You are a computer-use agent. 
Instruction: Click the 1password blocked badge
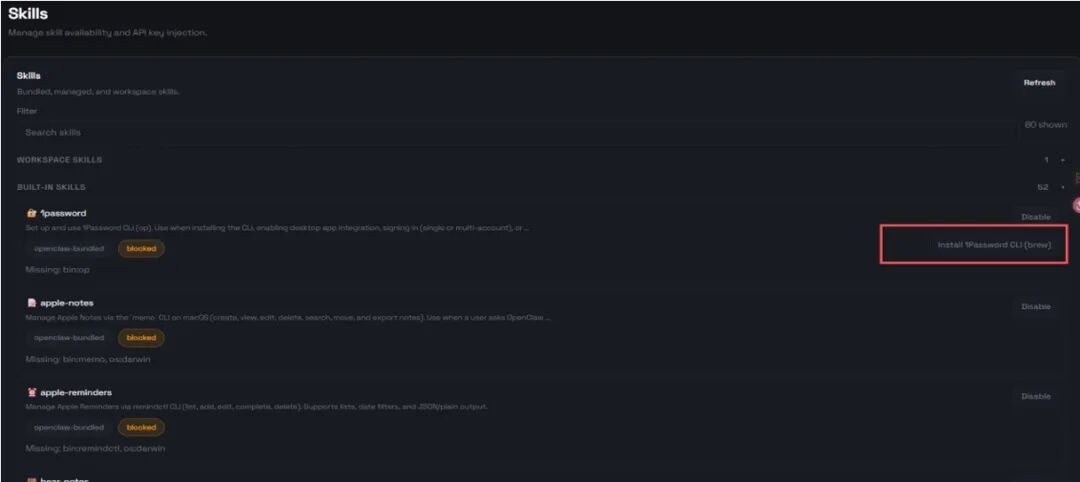141,249
